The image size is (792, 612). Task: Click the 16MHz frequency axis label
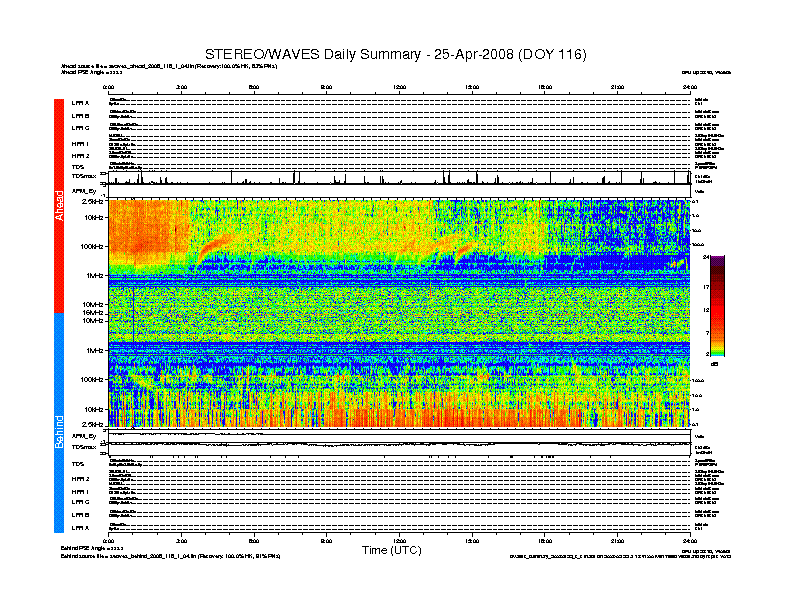coord(93,313)
